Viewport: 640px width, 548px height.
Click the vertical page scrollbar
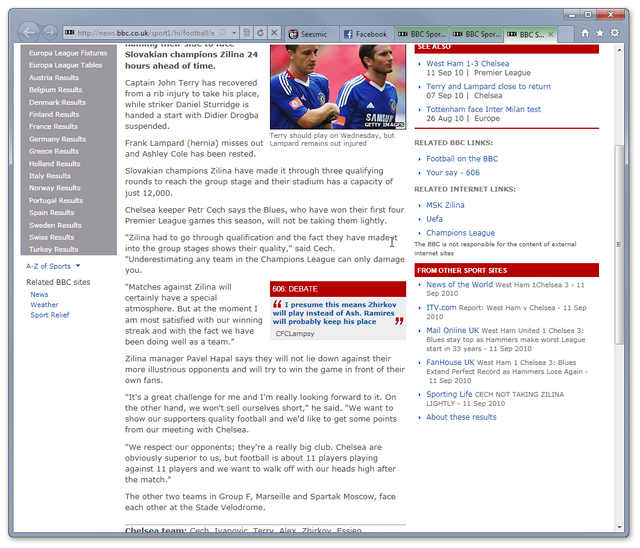click(x=619, y=300)
